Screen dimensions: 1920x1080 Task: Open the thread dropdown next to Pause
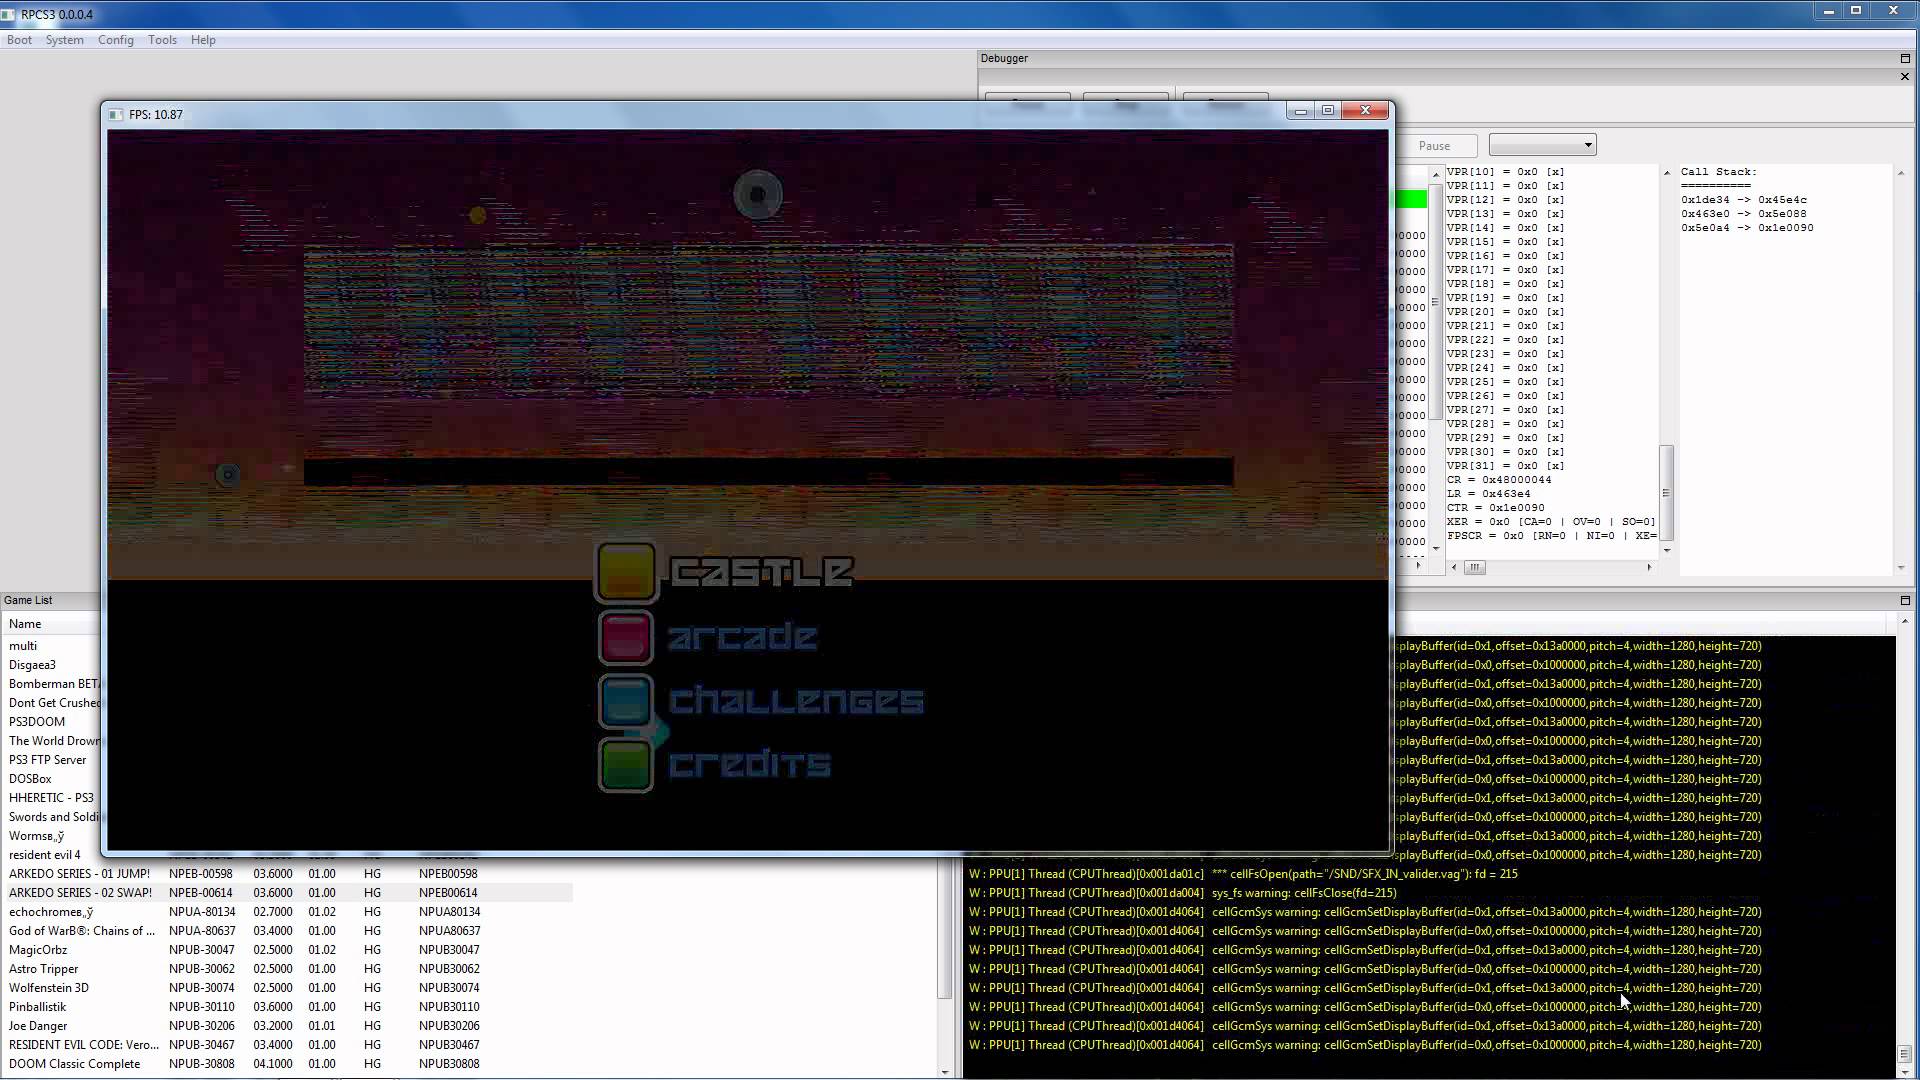pyautogui.click(x=1542, y=146)
